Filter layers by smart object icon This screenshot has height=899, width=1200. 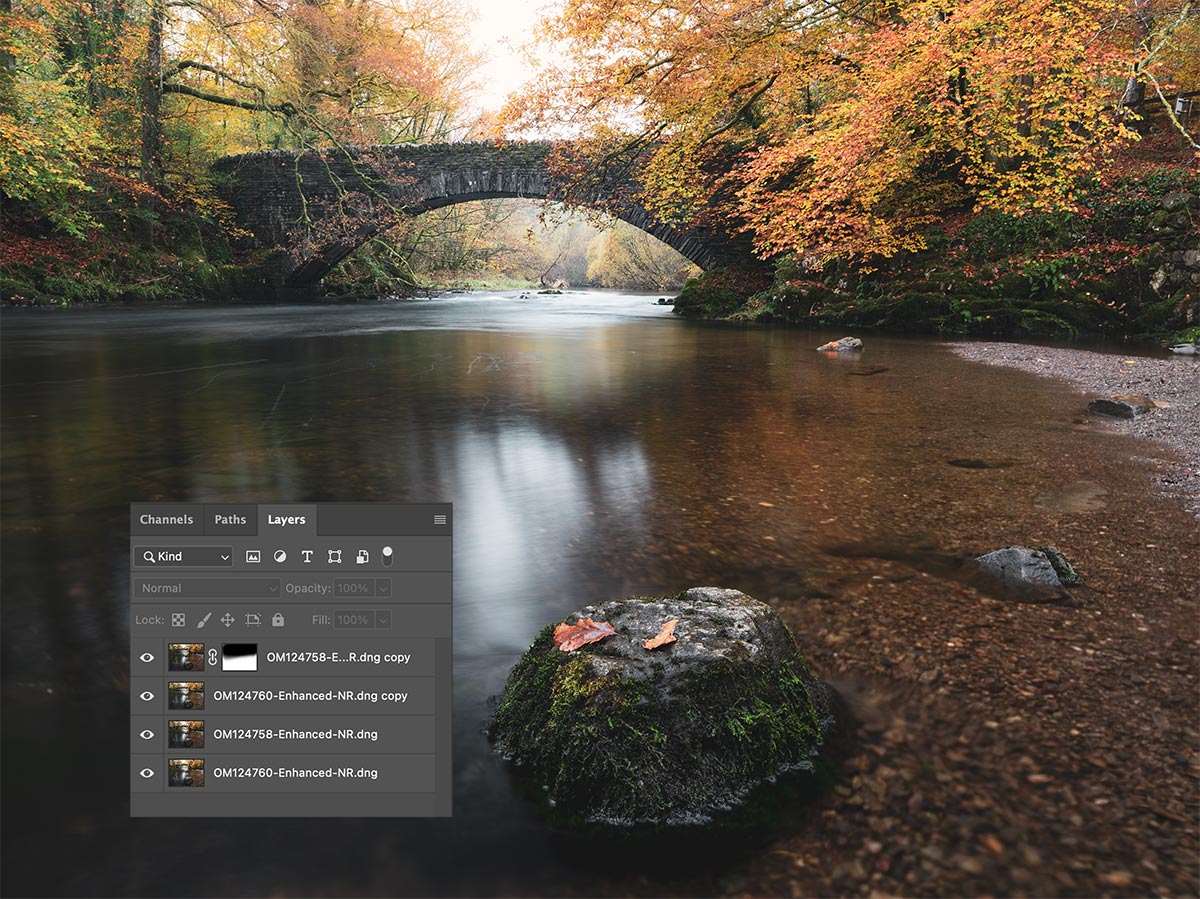[x=362, y=557]
